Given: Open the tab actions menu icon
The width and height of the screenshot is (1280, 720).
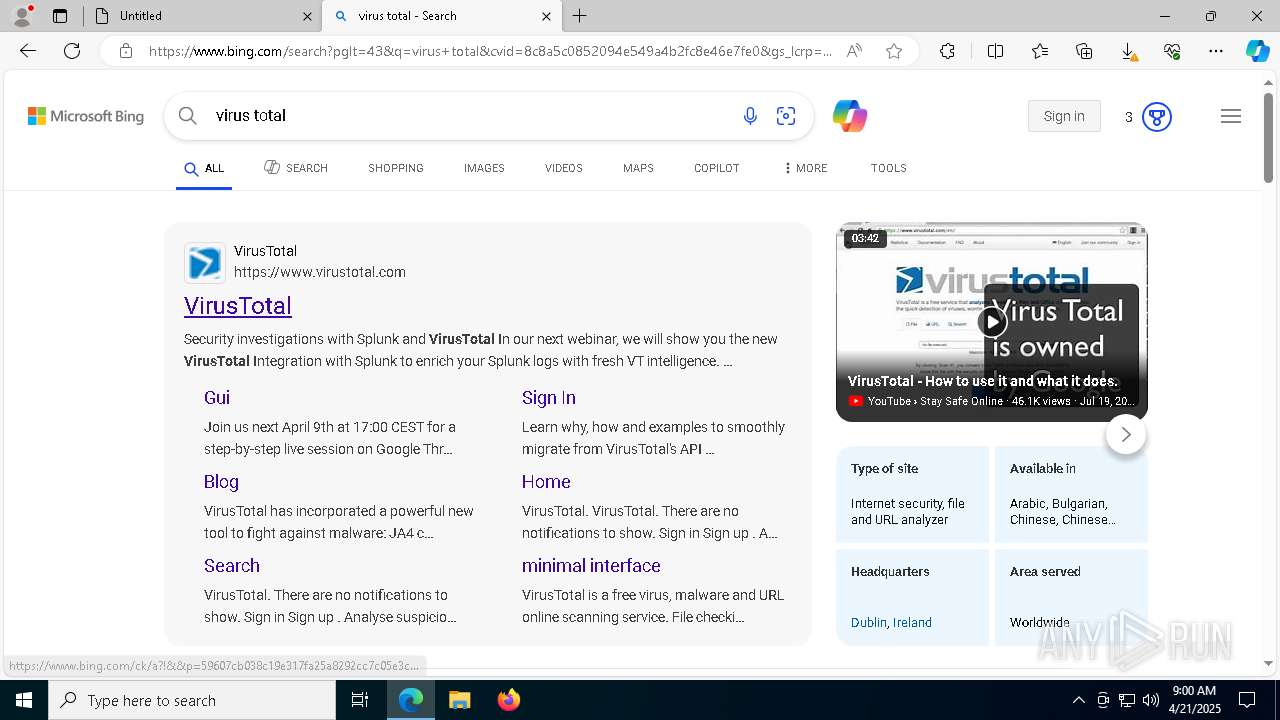Looking at the screenshot, I should click(x=60, y=16).
